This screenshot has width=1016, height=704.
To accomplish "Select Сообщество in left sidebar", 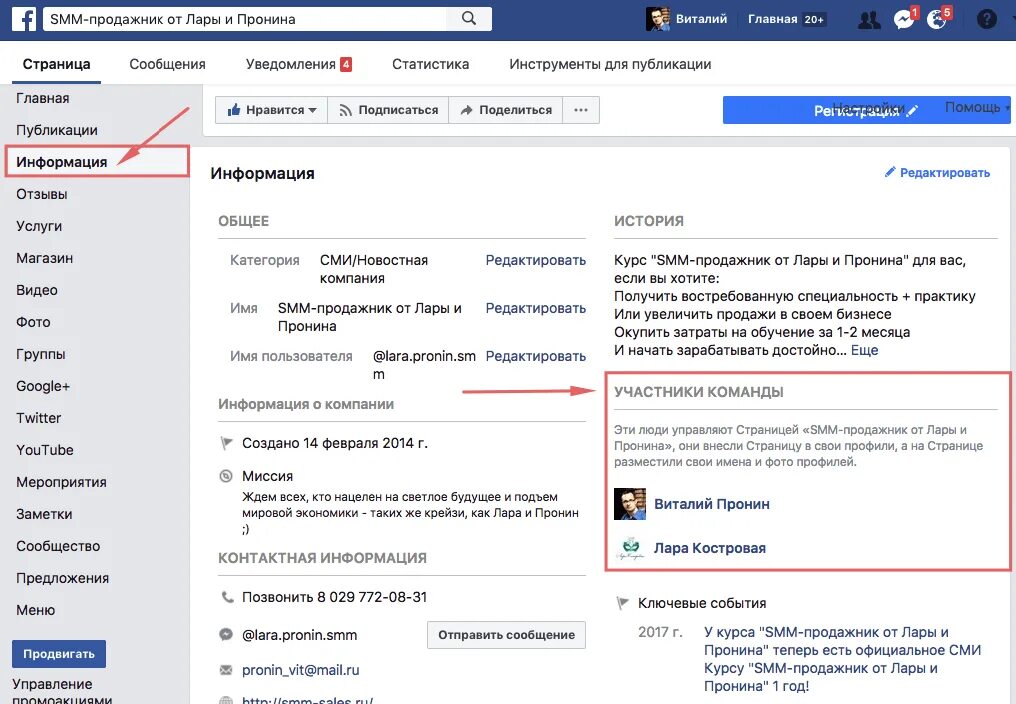I will [x=58, y=546].
